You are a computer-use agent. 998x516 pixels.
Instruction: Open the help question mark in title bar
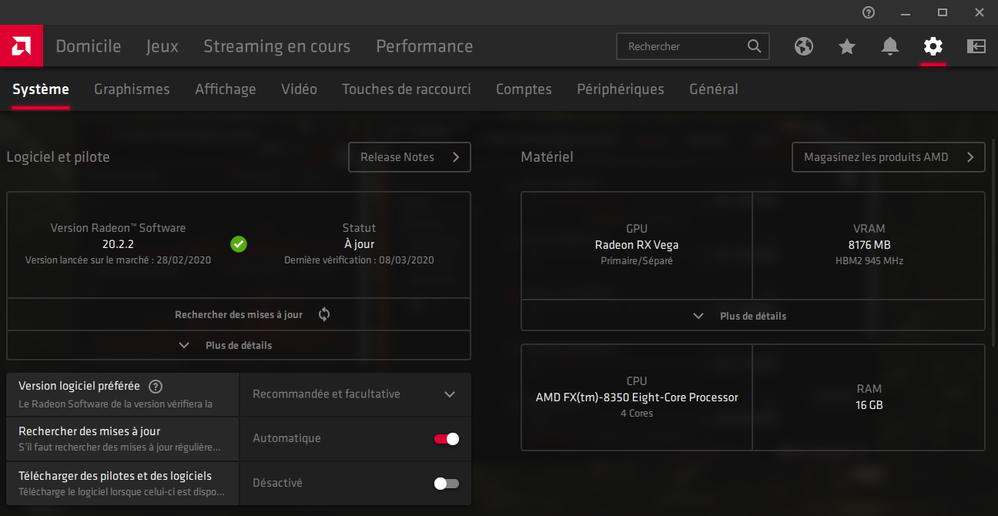pos(868,12)
